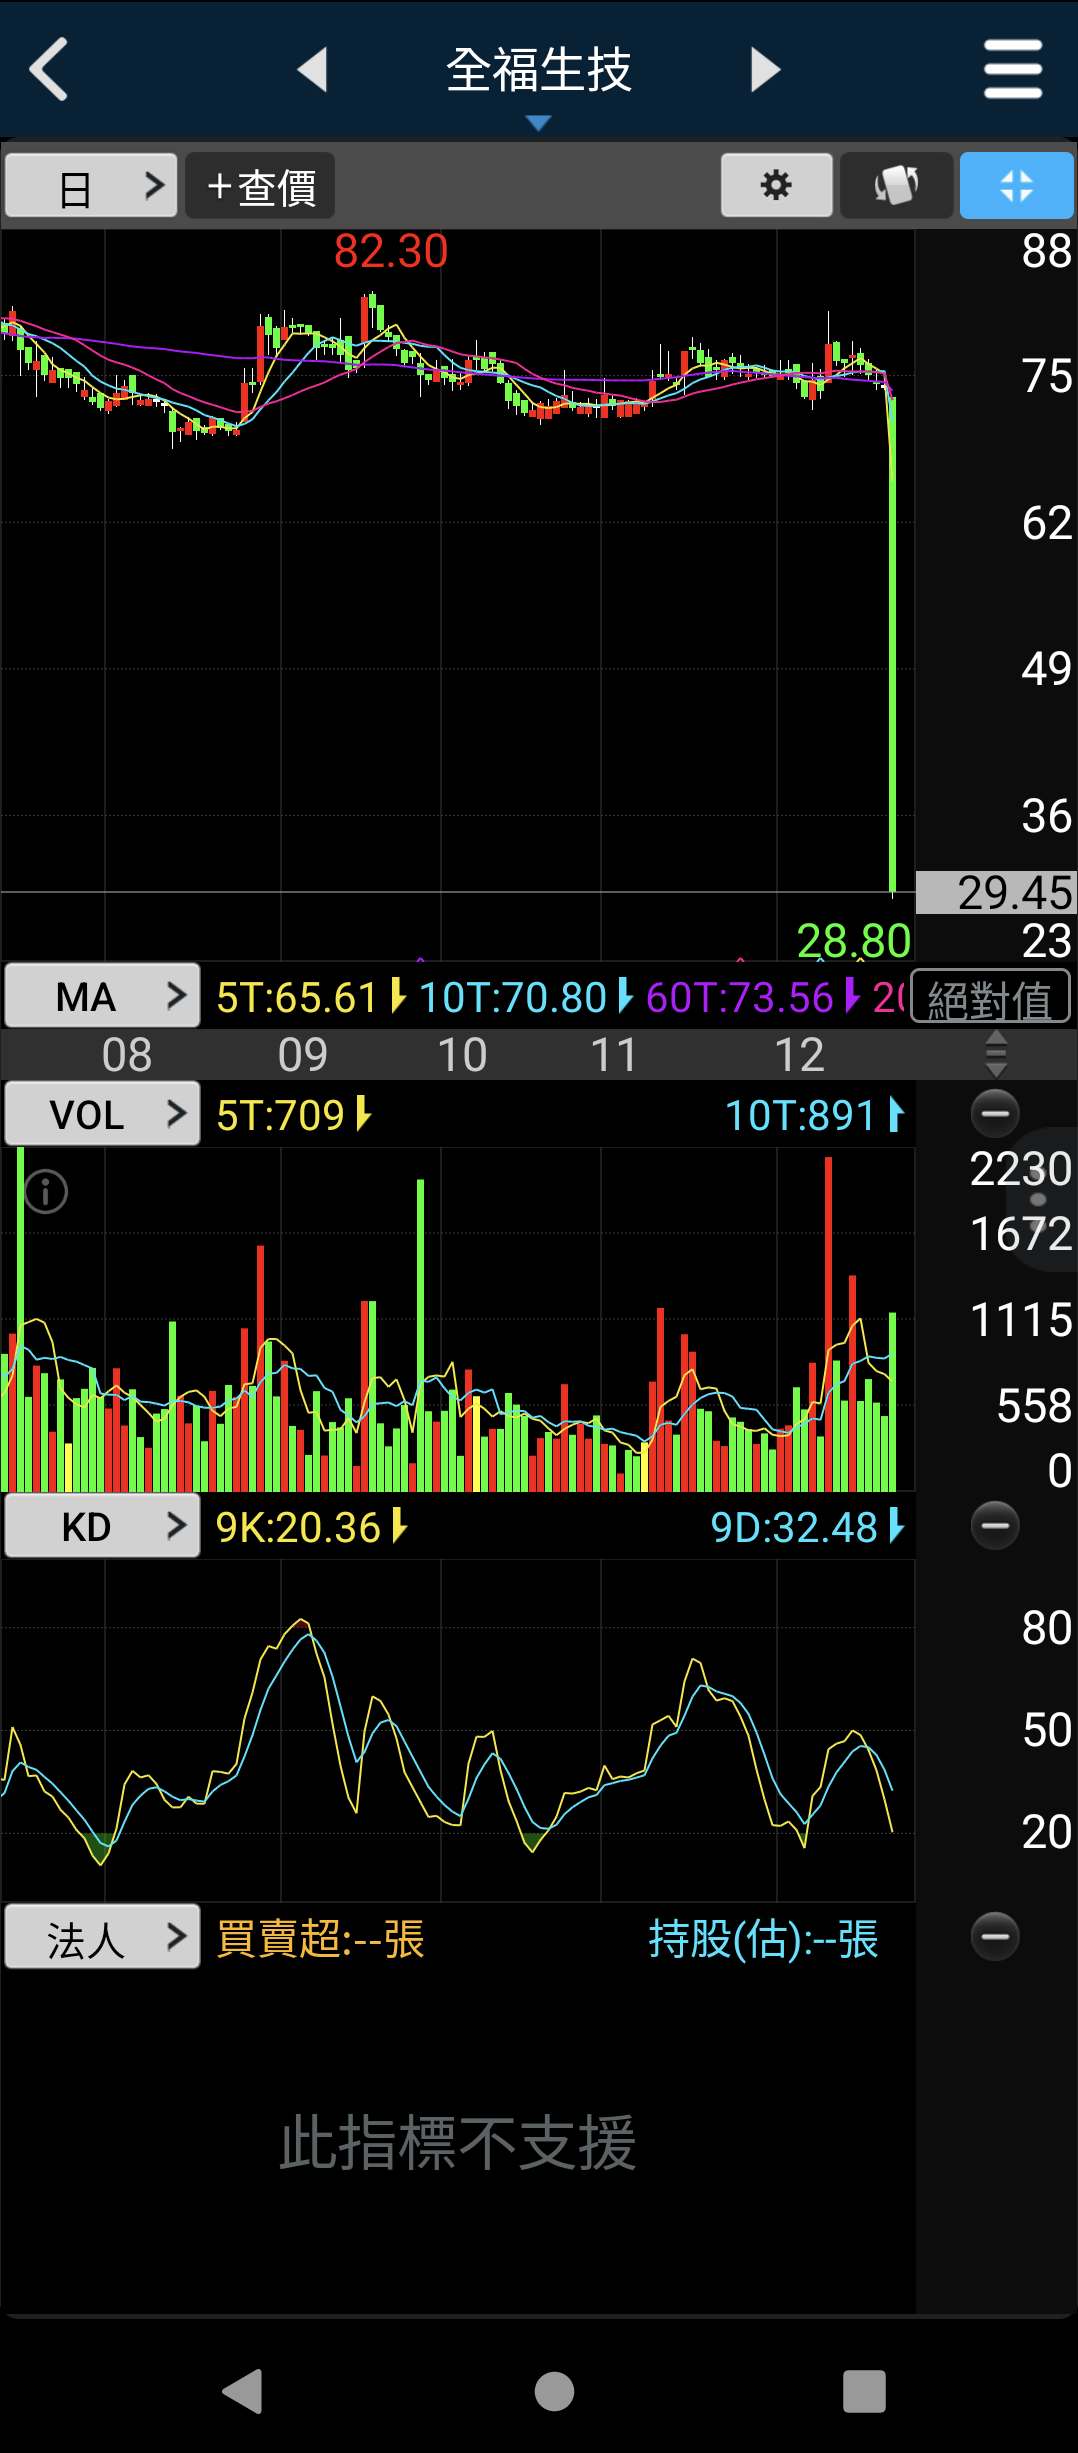Change the VOL indicator selector
The height and width of the screenshot is (2453, 1078).
102,1114
